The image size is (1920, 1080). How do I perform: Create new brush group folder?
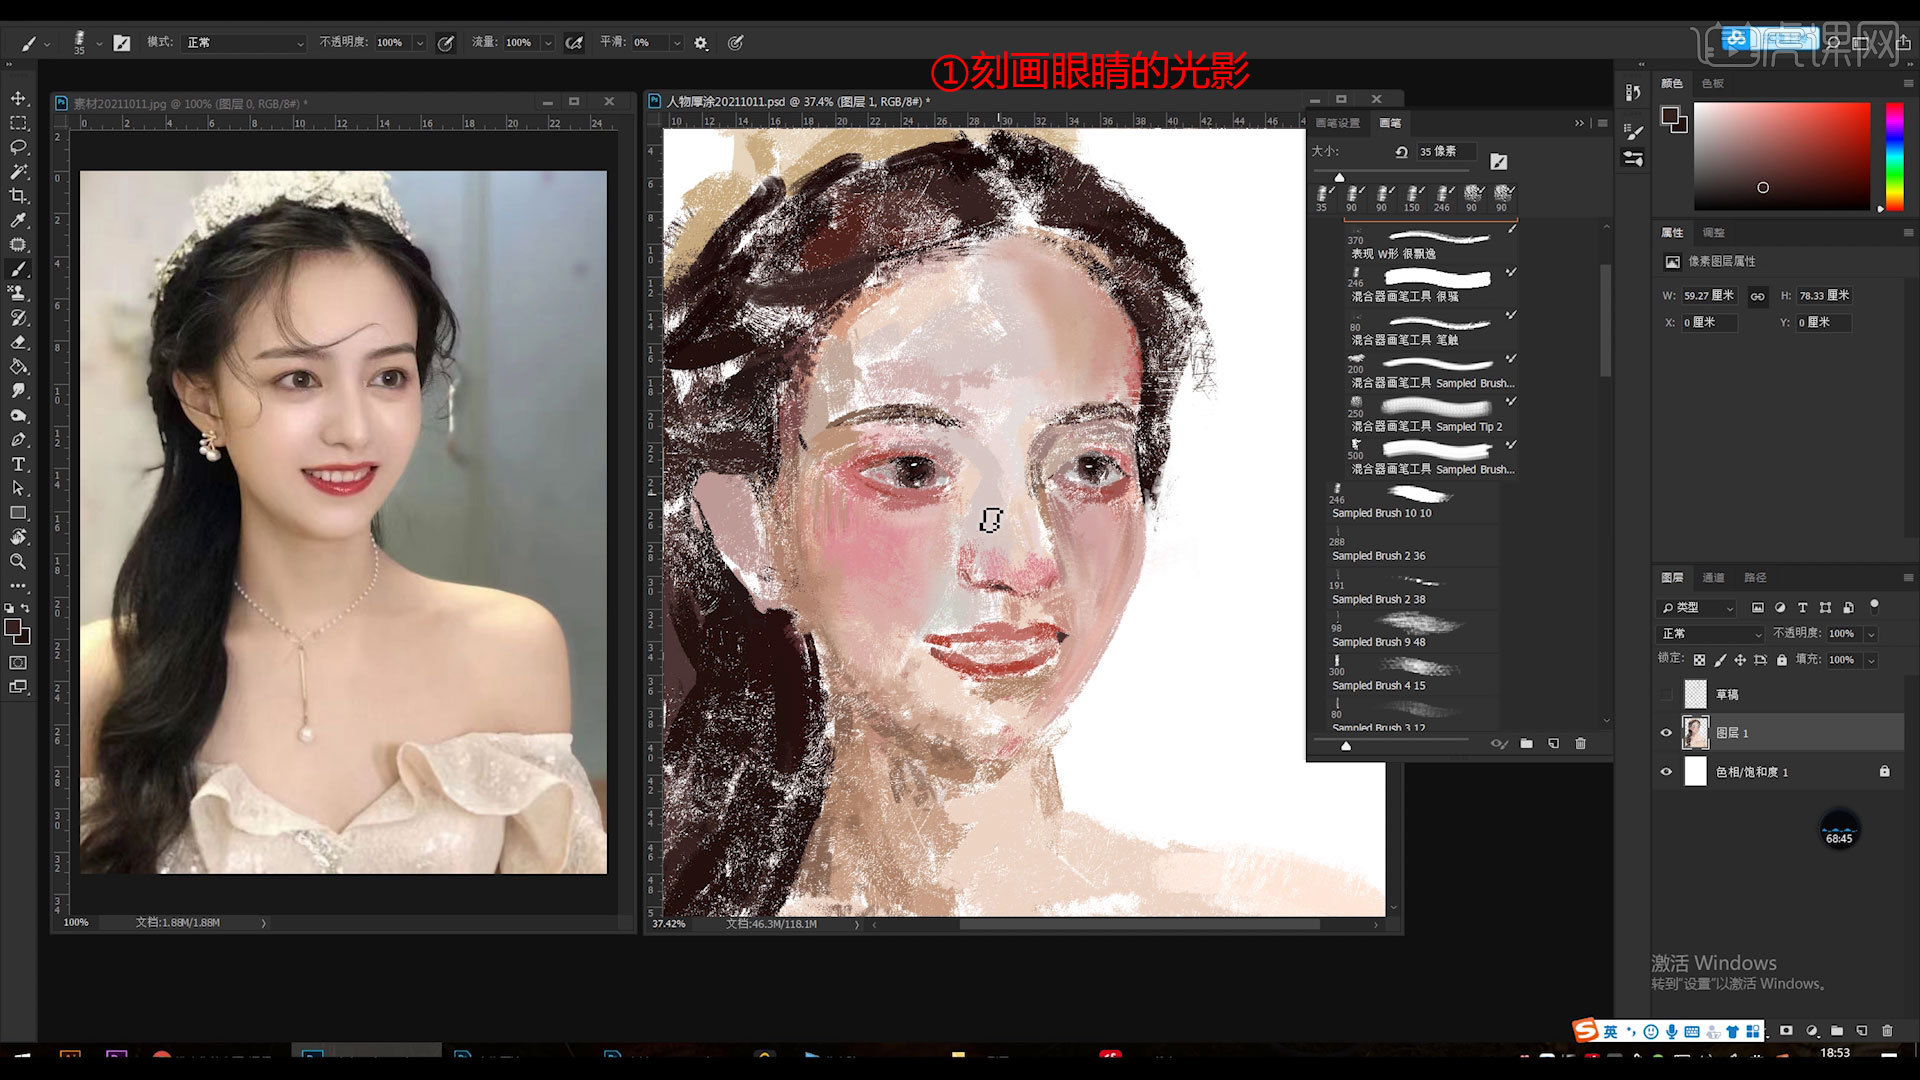click(1526, 743)
